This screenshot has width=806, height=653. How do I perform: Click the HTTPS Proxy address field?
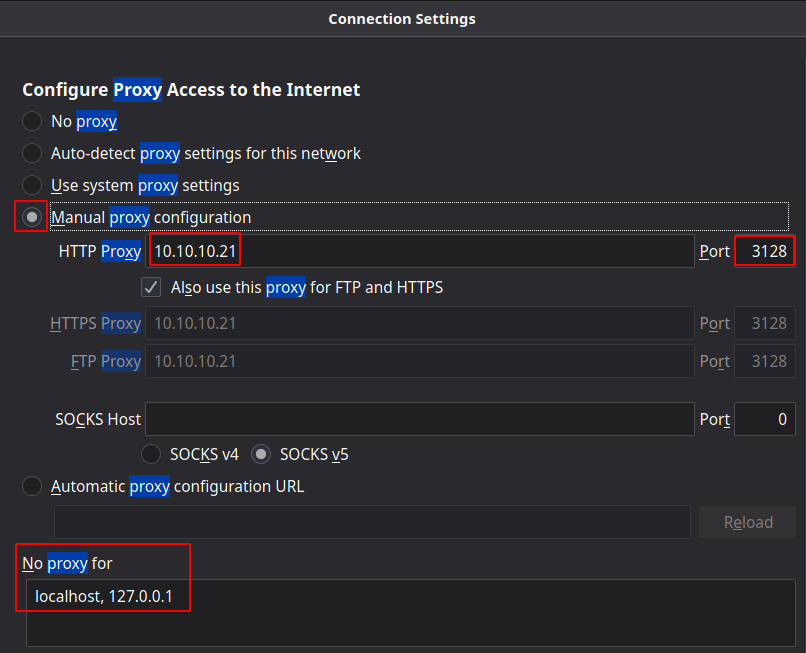[x=420, y=324]
